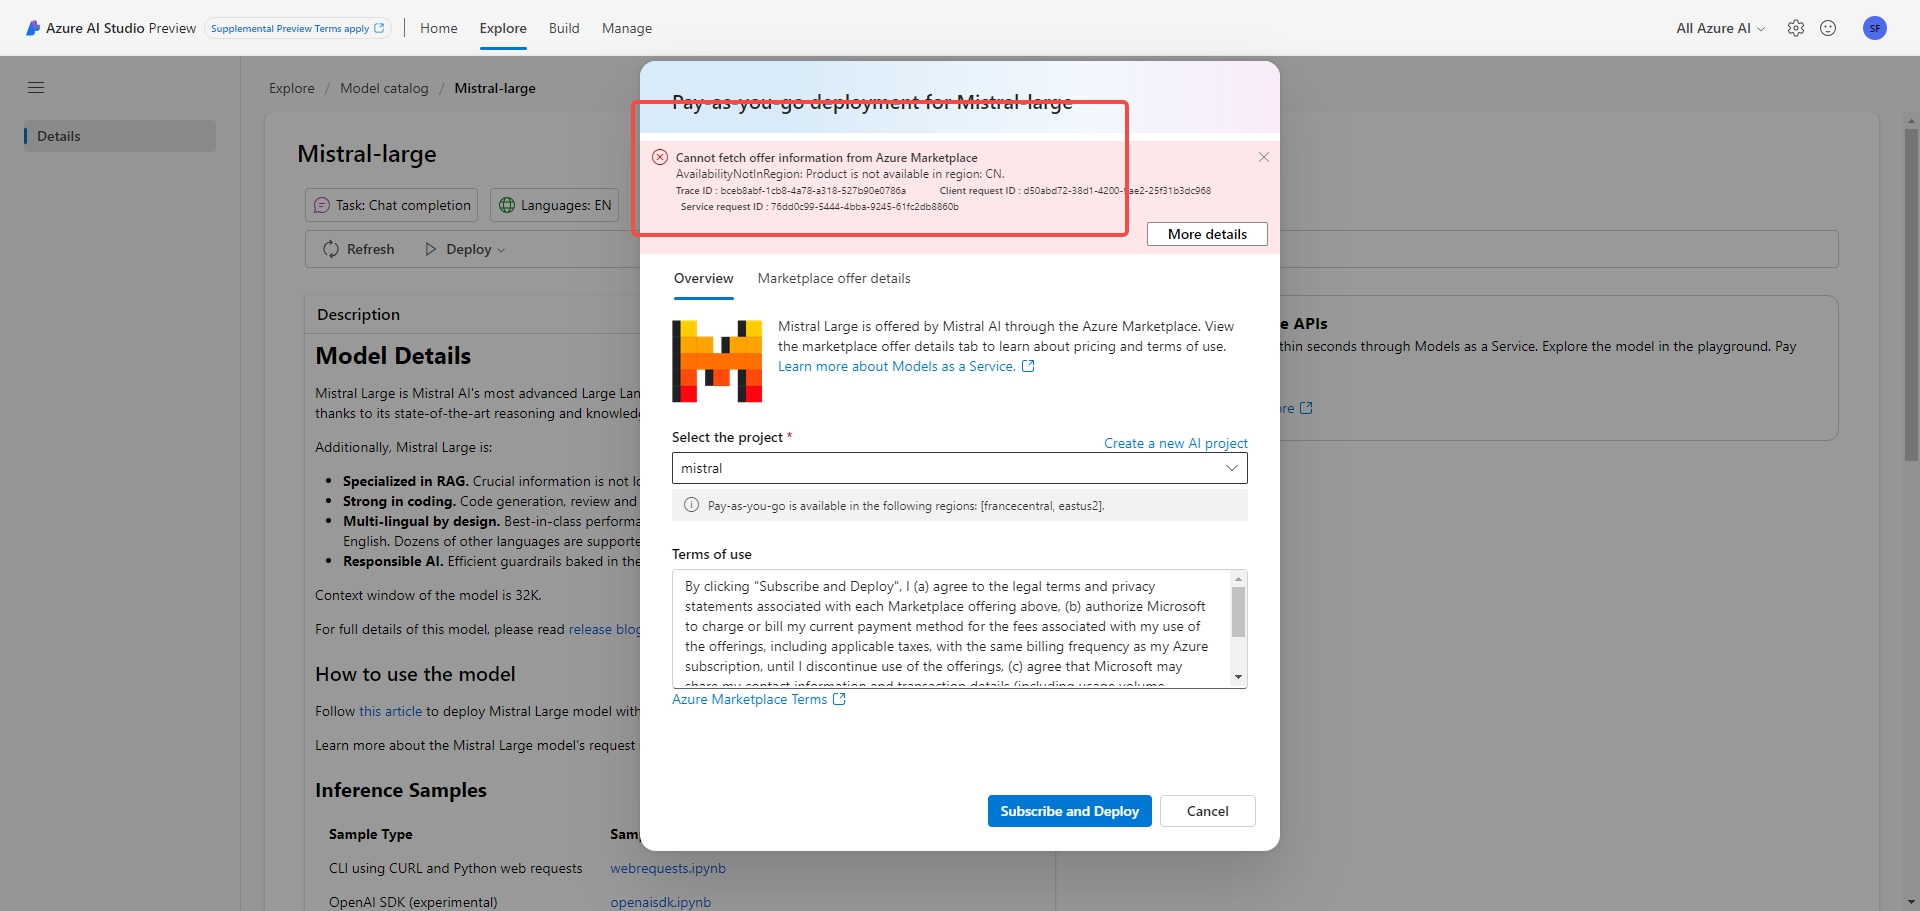Open the SF user avatar menu
Image resolution: width=1920 pixels, height=911 pixels.
(1875, 28)
